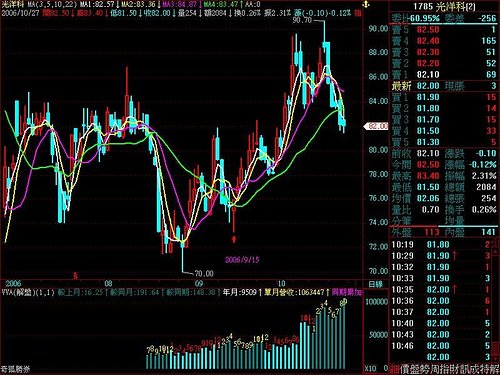
Task: Click the X10 volume scale label
Action: [x=370, y=368]
